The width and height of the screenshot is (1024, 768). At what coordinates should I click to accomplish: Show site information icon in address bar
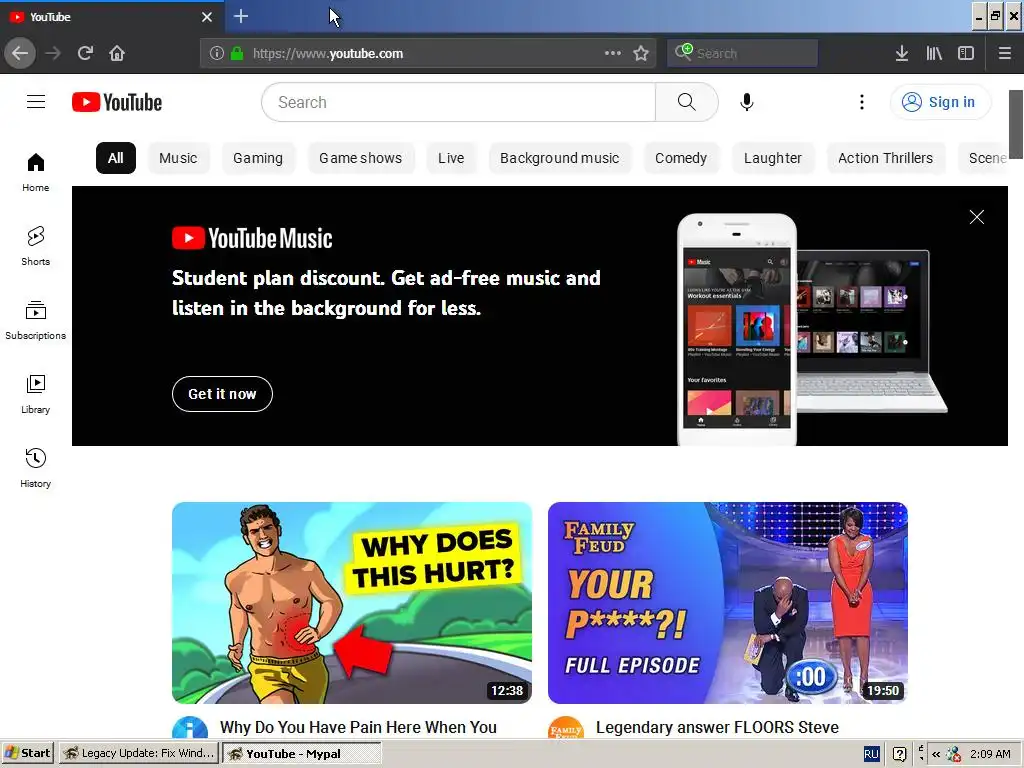point(217,54)
